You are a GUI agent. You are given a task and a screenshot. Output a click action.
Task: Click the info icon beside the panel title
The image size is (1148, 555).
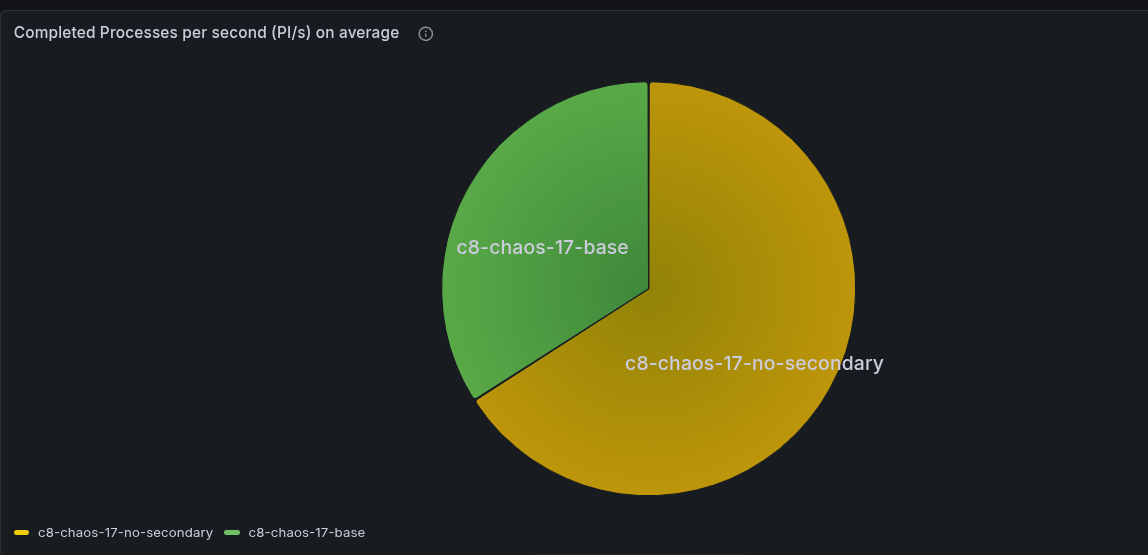click(x=426, y=34)
